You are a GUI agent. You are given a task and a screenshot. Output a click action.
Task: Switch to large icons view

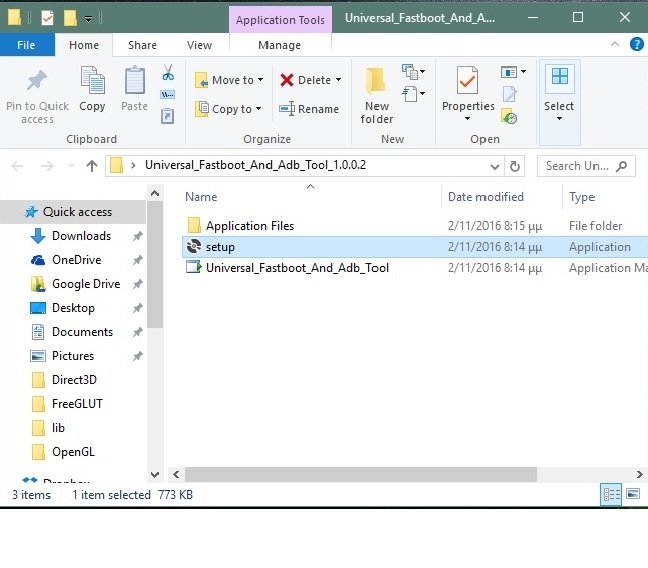[x=632, y=494]
